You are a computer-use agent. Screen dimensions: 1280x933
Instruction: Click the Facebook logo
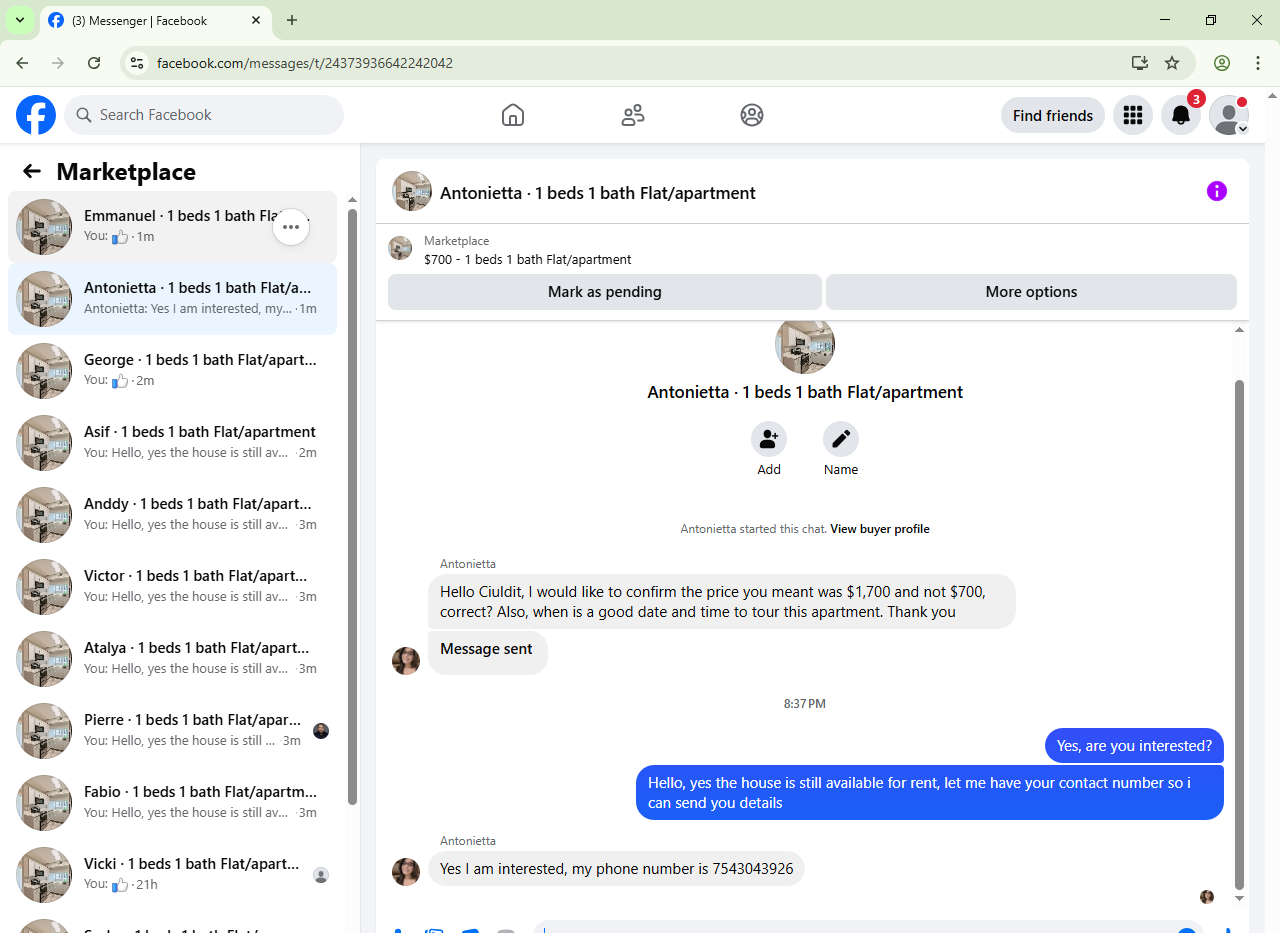tap(36, 115)
